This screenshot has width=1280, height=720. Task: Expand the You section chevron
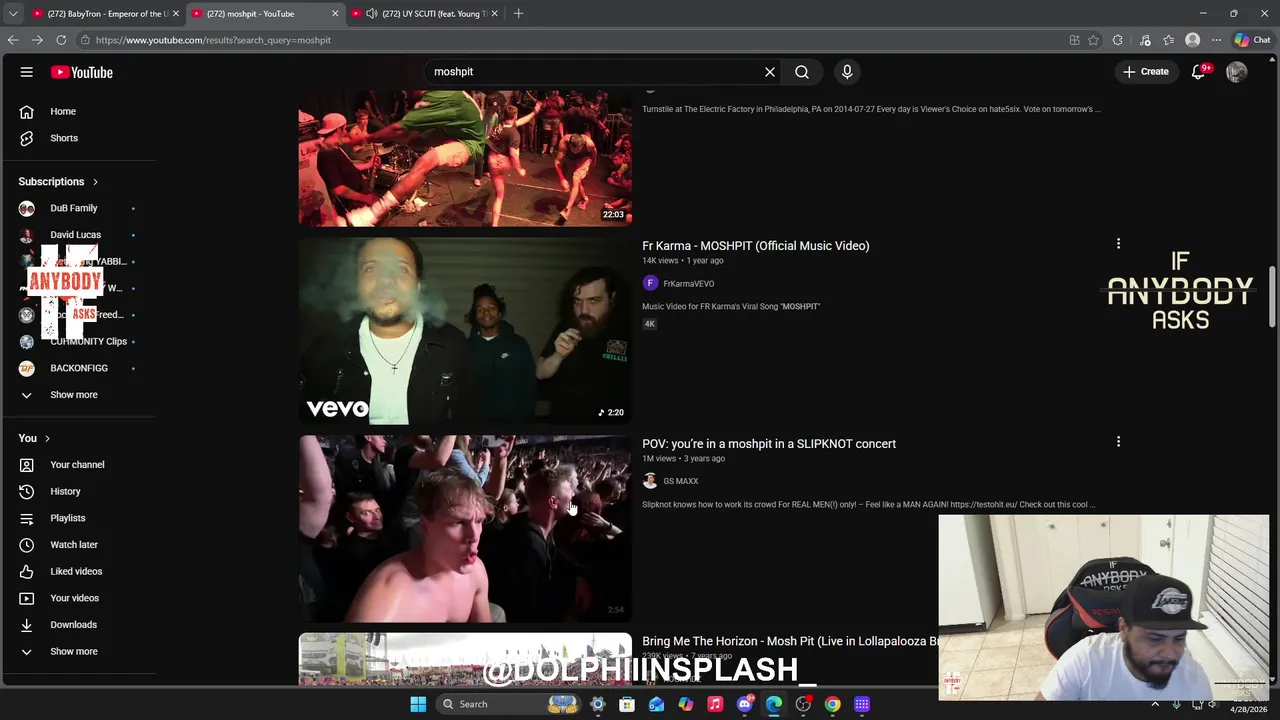point(47,438)
